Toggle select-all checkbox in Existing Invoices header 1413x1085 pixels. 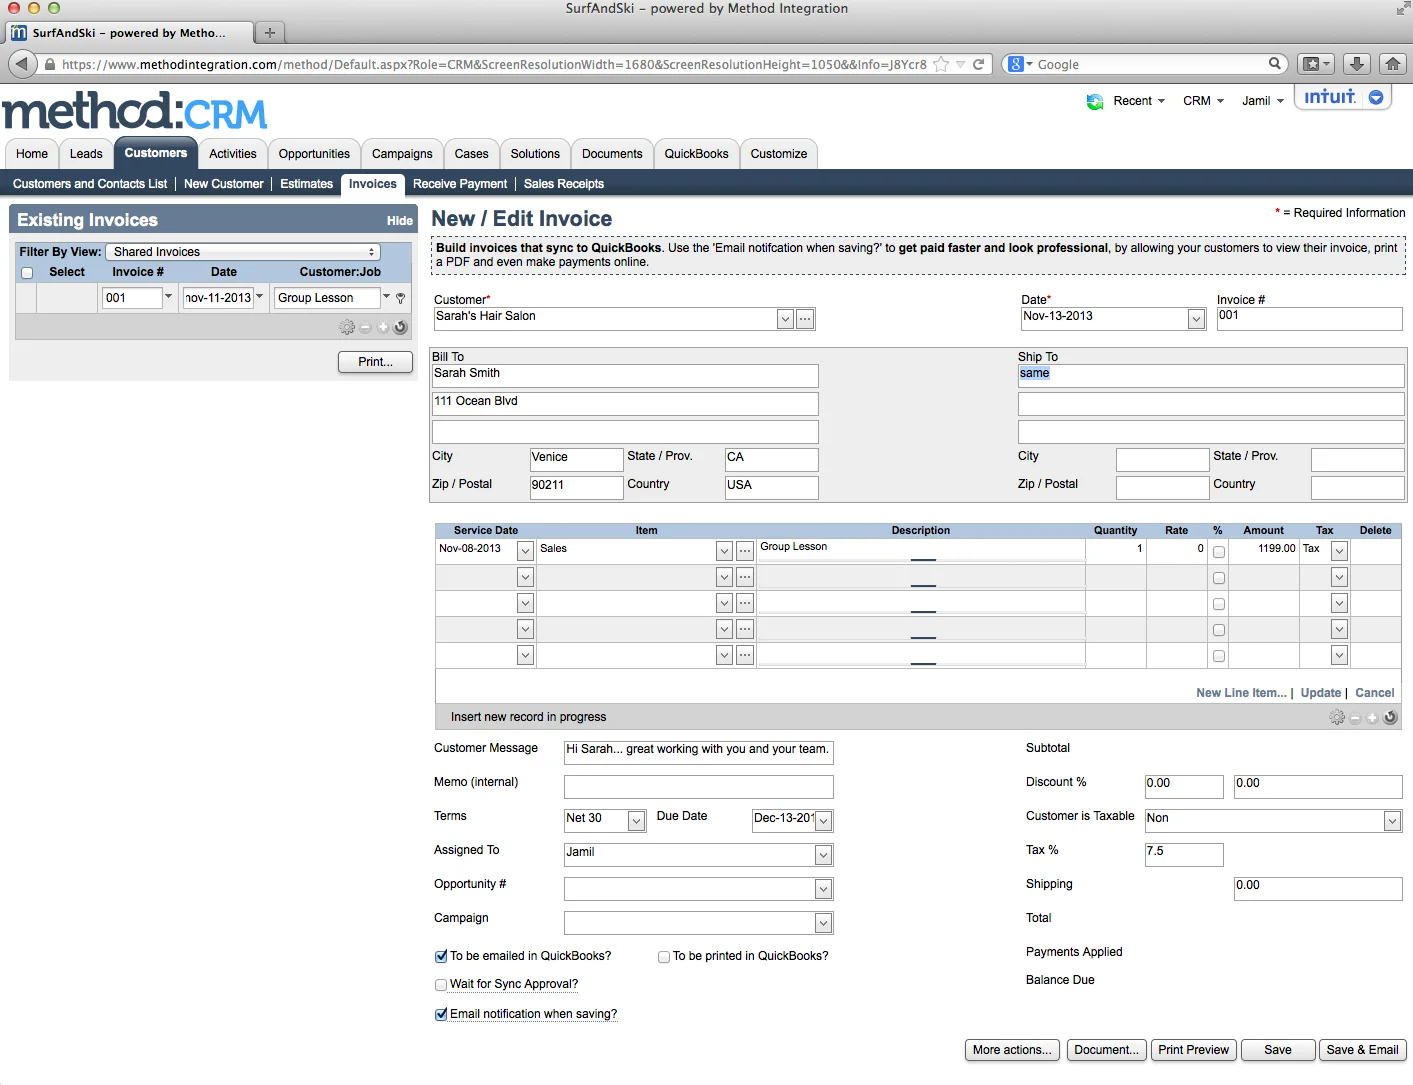27,273
